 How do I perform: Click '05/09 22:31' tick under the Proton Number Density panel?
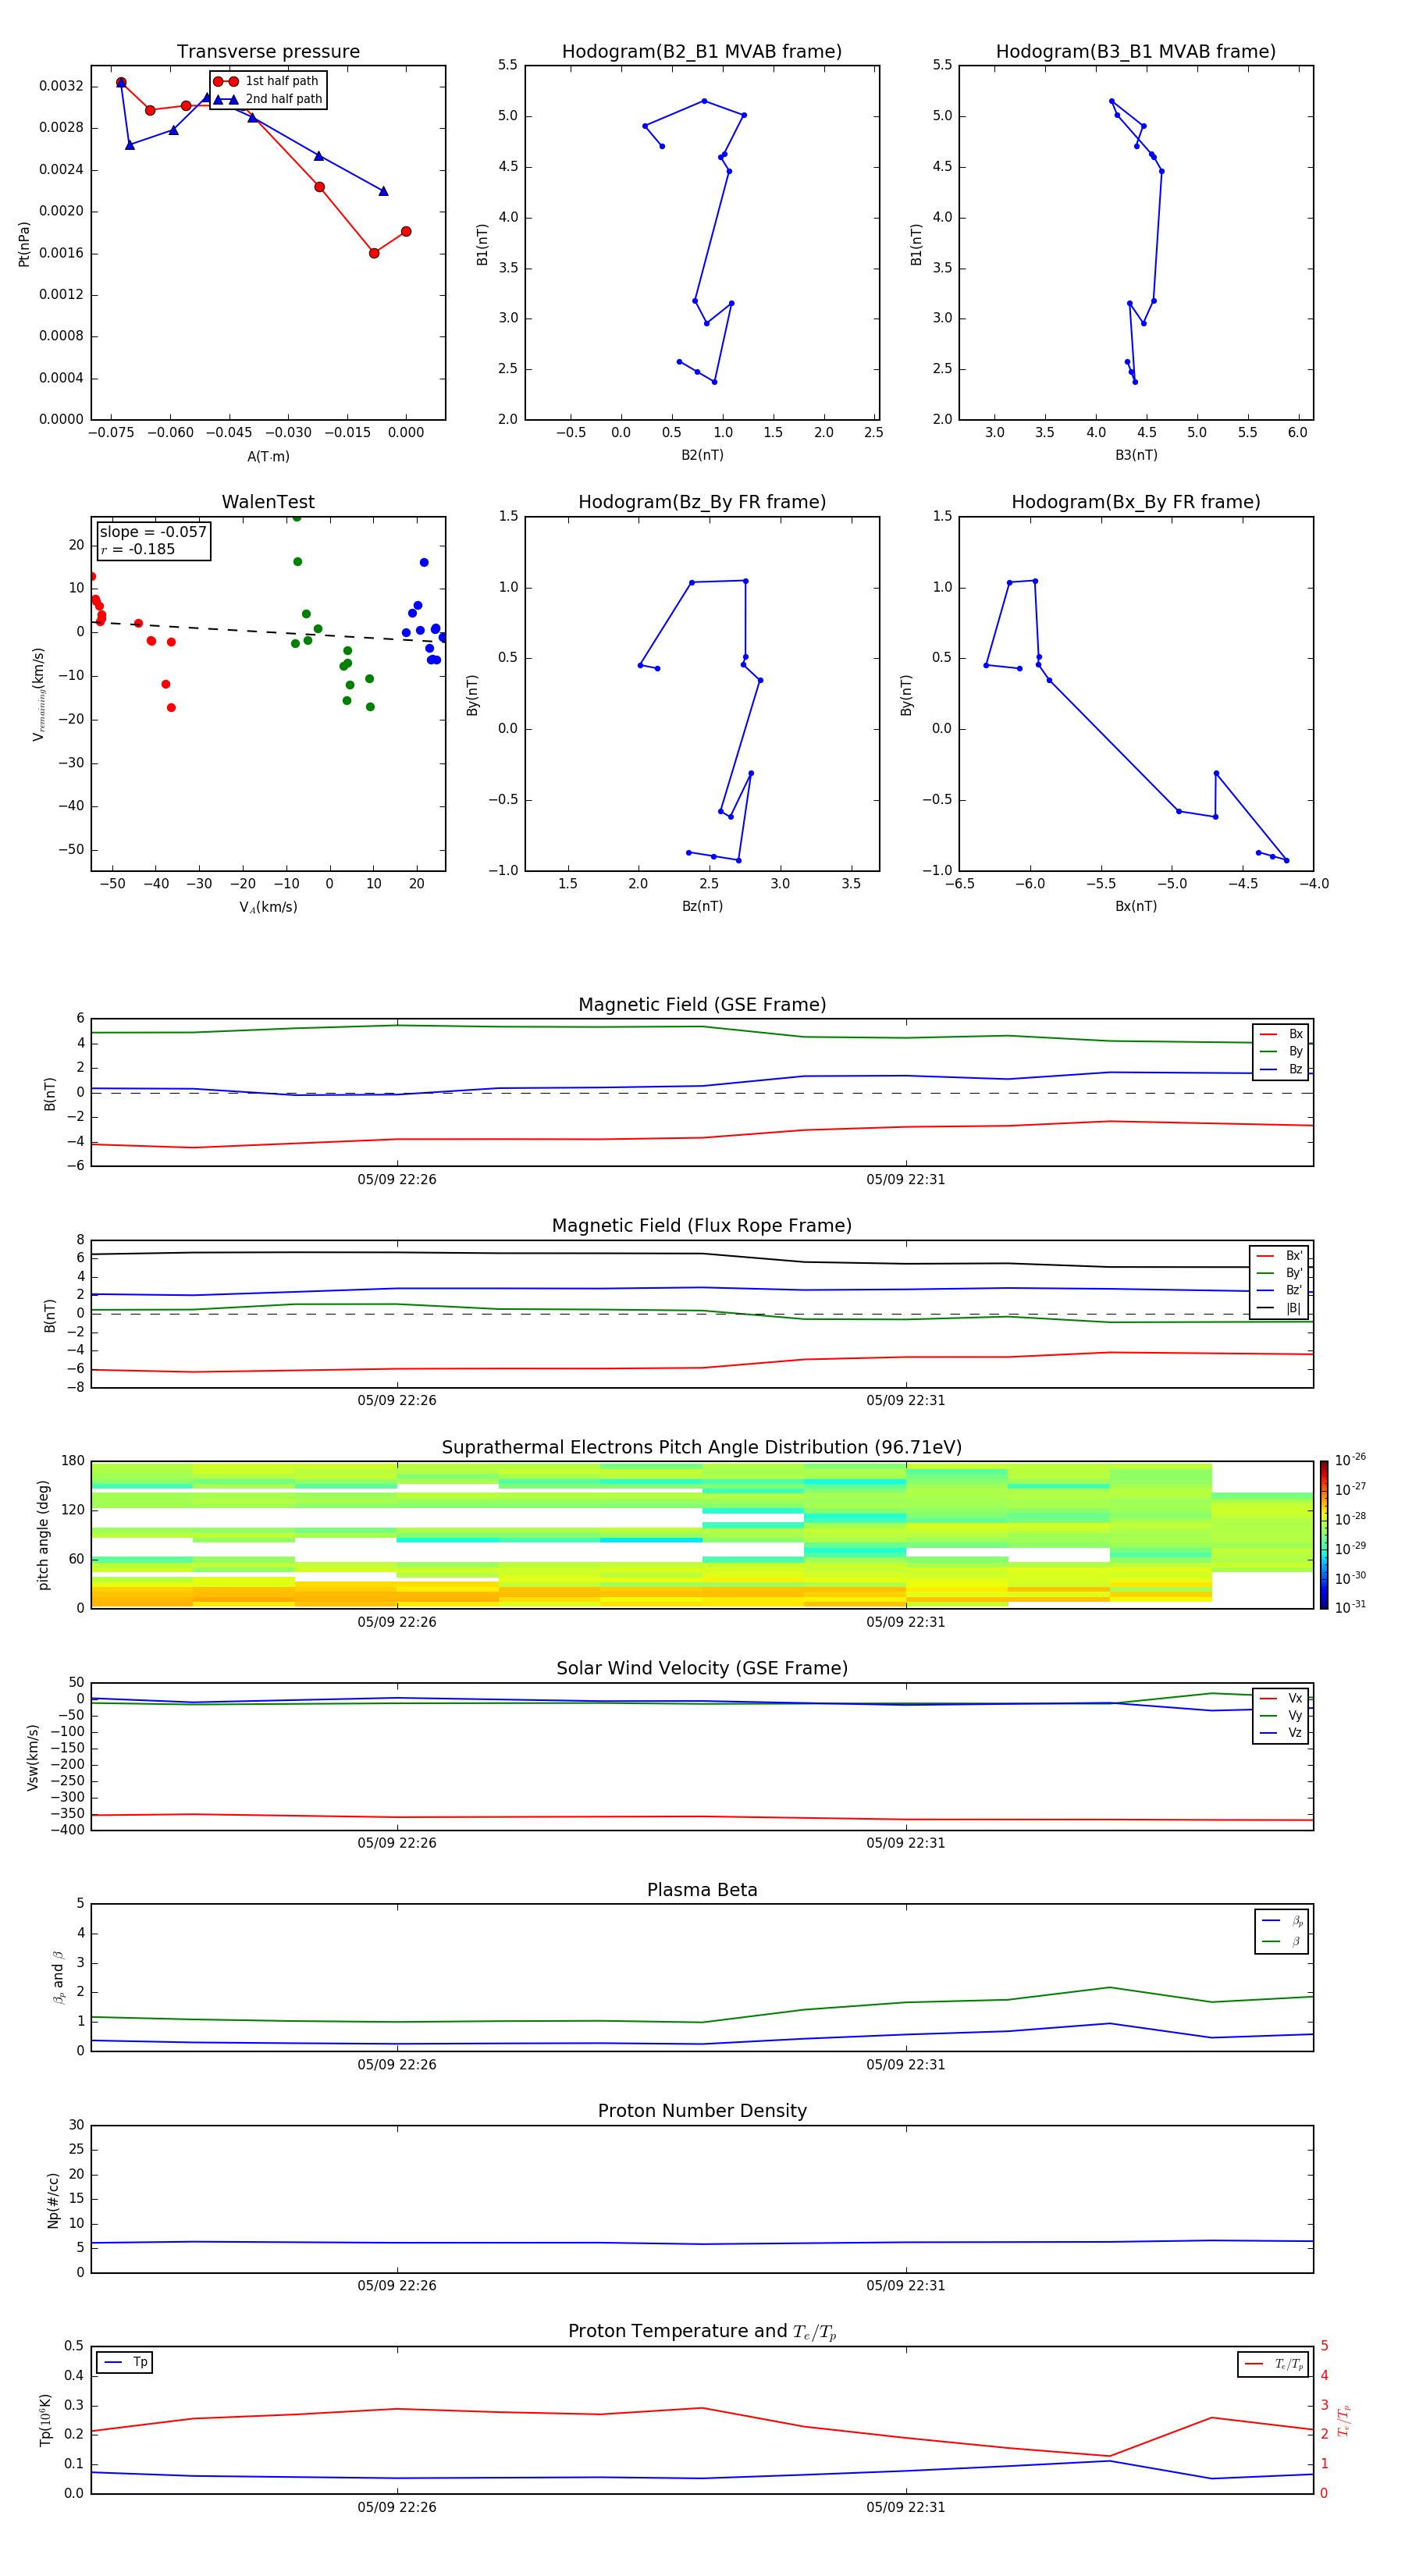click(906, 2286)
